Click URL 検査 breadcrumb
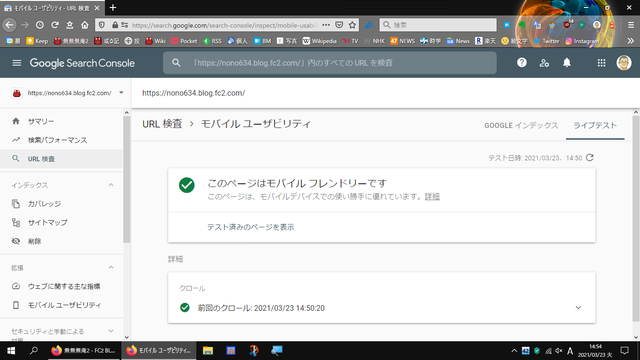The height and width of the screenshot is (360, 640). pyautogui.click(x=162, y=124)
